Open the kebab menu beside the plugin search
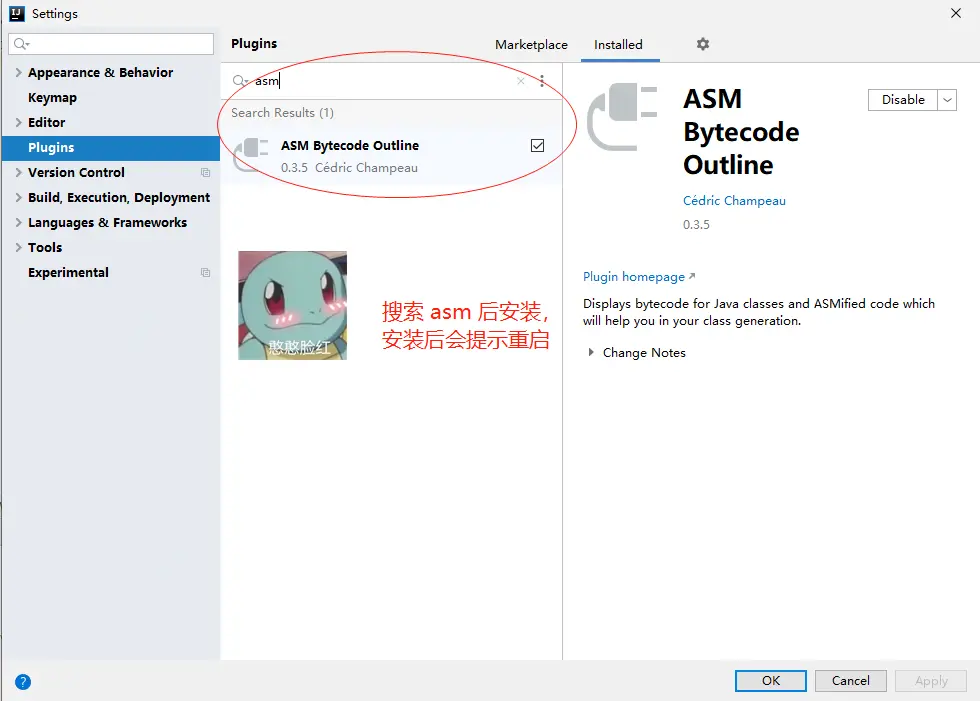 click(x=541, y=80)
